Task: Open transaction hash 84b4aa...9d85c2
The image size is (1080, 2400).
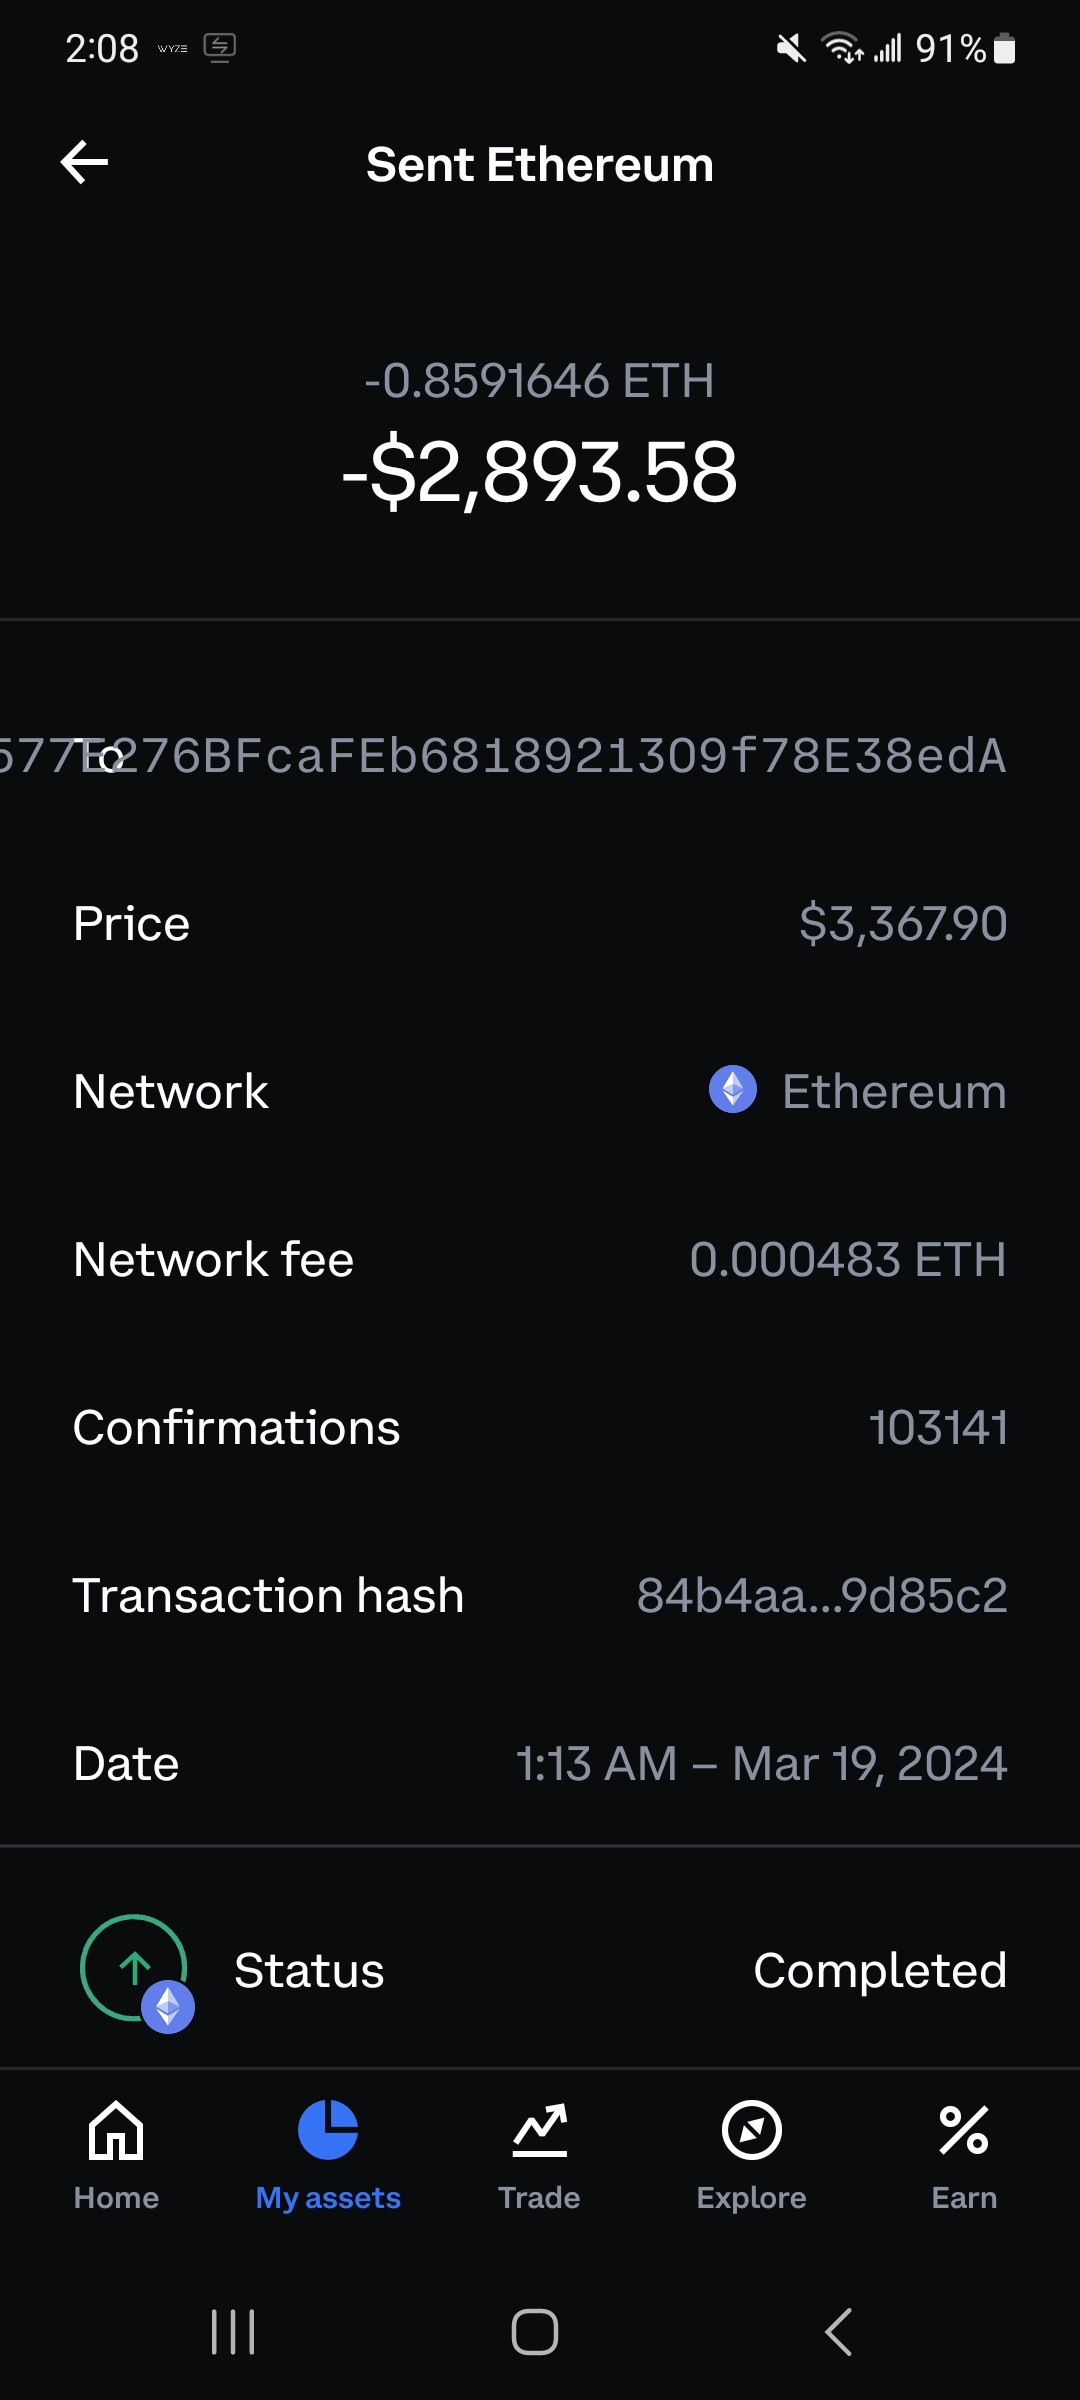Action: click(x=822, y=1595)
